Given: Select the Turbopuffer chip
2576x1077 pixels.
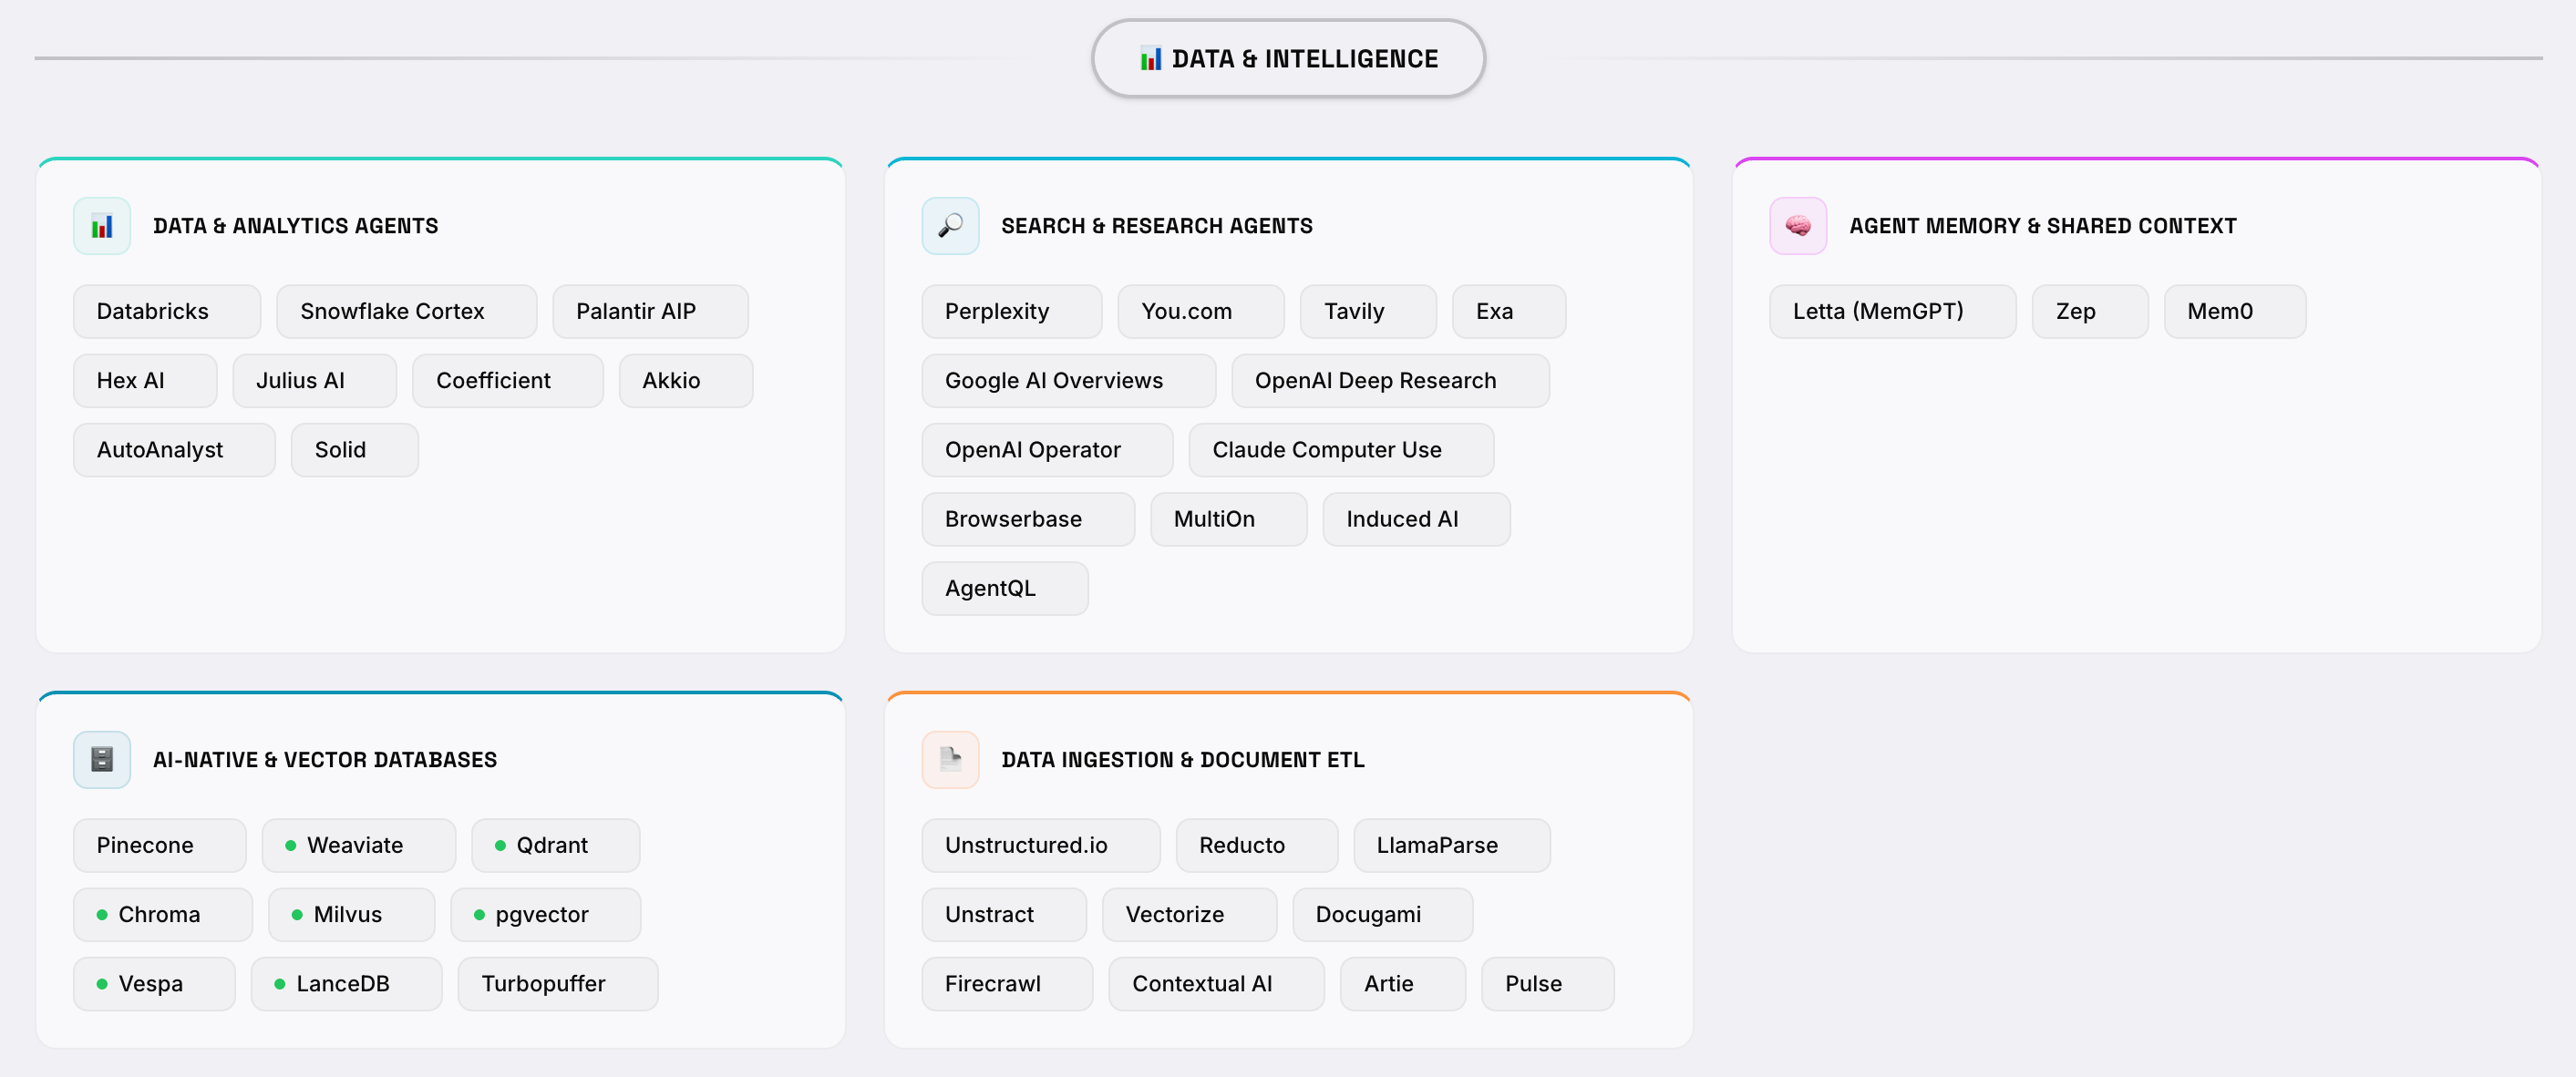Looking at the screenshot, I should [556, 983].
